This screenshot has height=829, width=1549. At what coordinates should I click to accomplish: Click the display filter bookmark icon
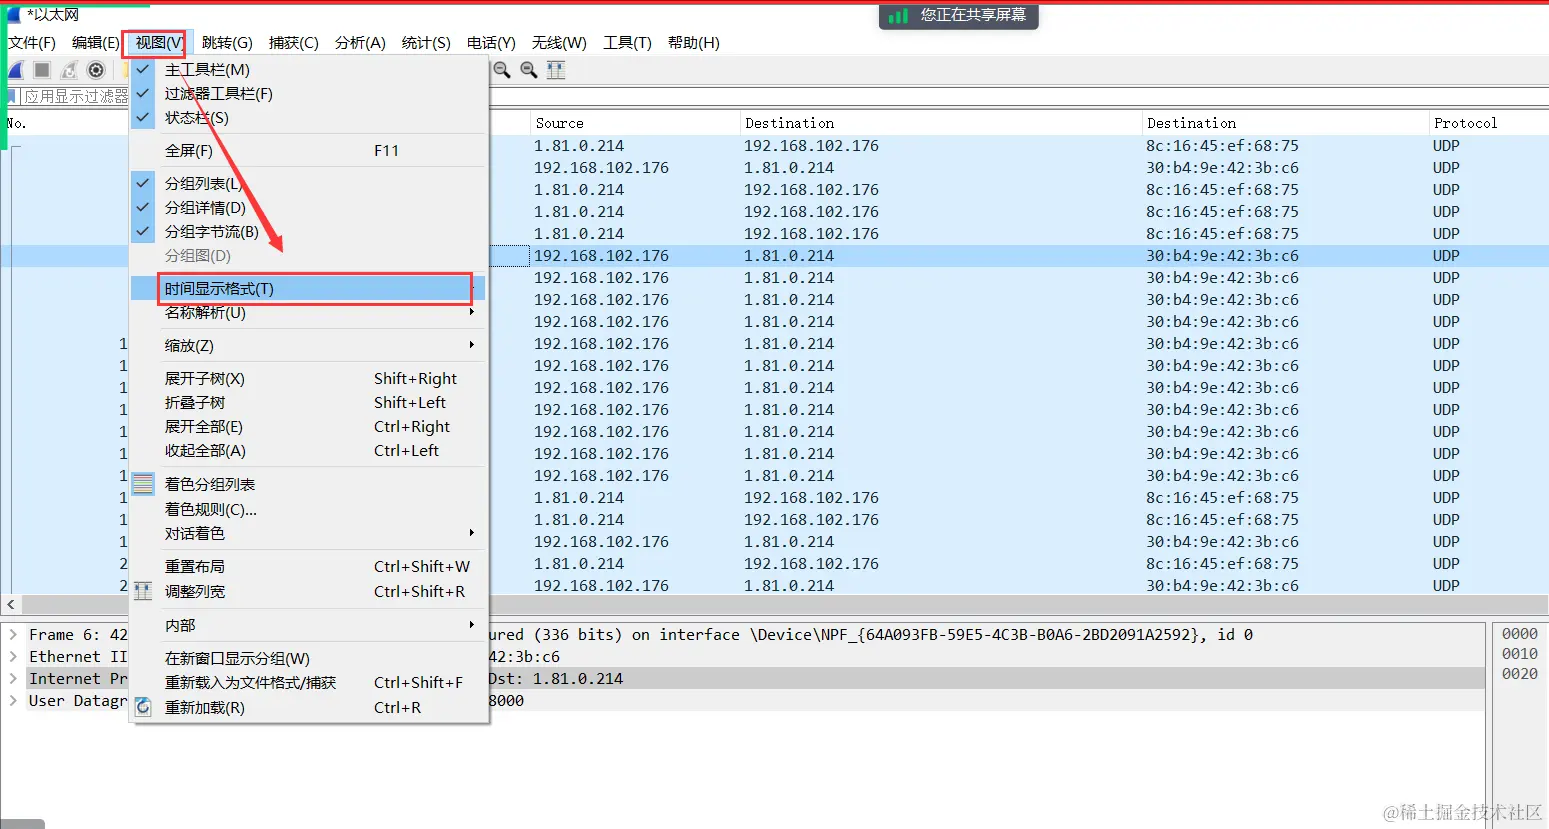[x=11, y=96]
